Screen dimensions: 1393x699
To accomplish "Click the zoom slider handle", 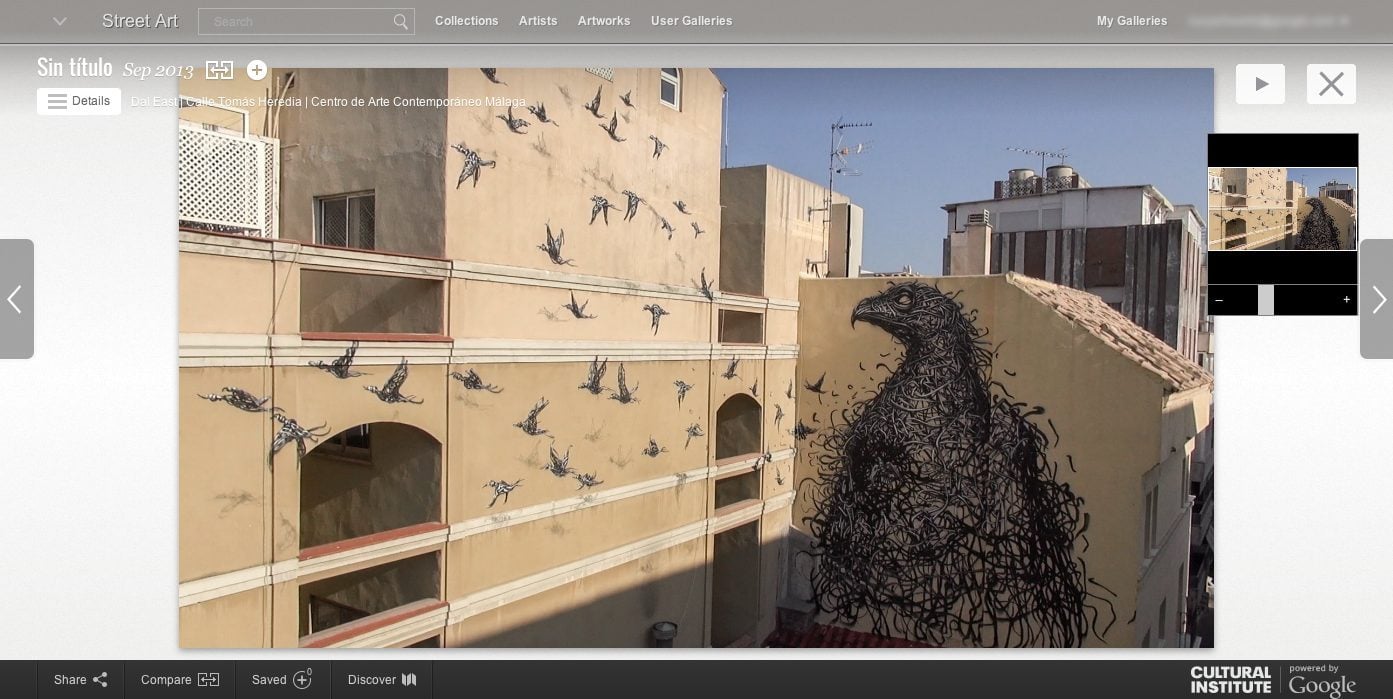I will (x=1266, y=300).
